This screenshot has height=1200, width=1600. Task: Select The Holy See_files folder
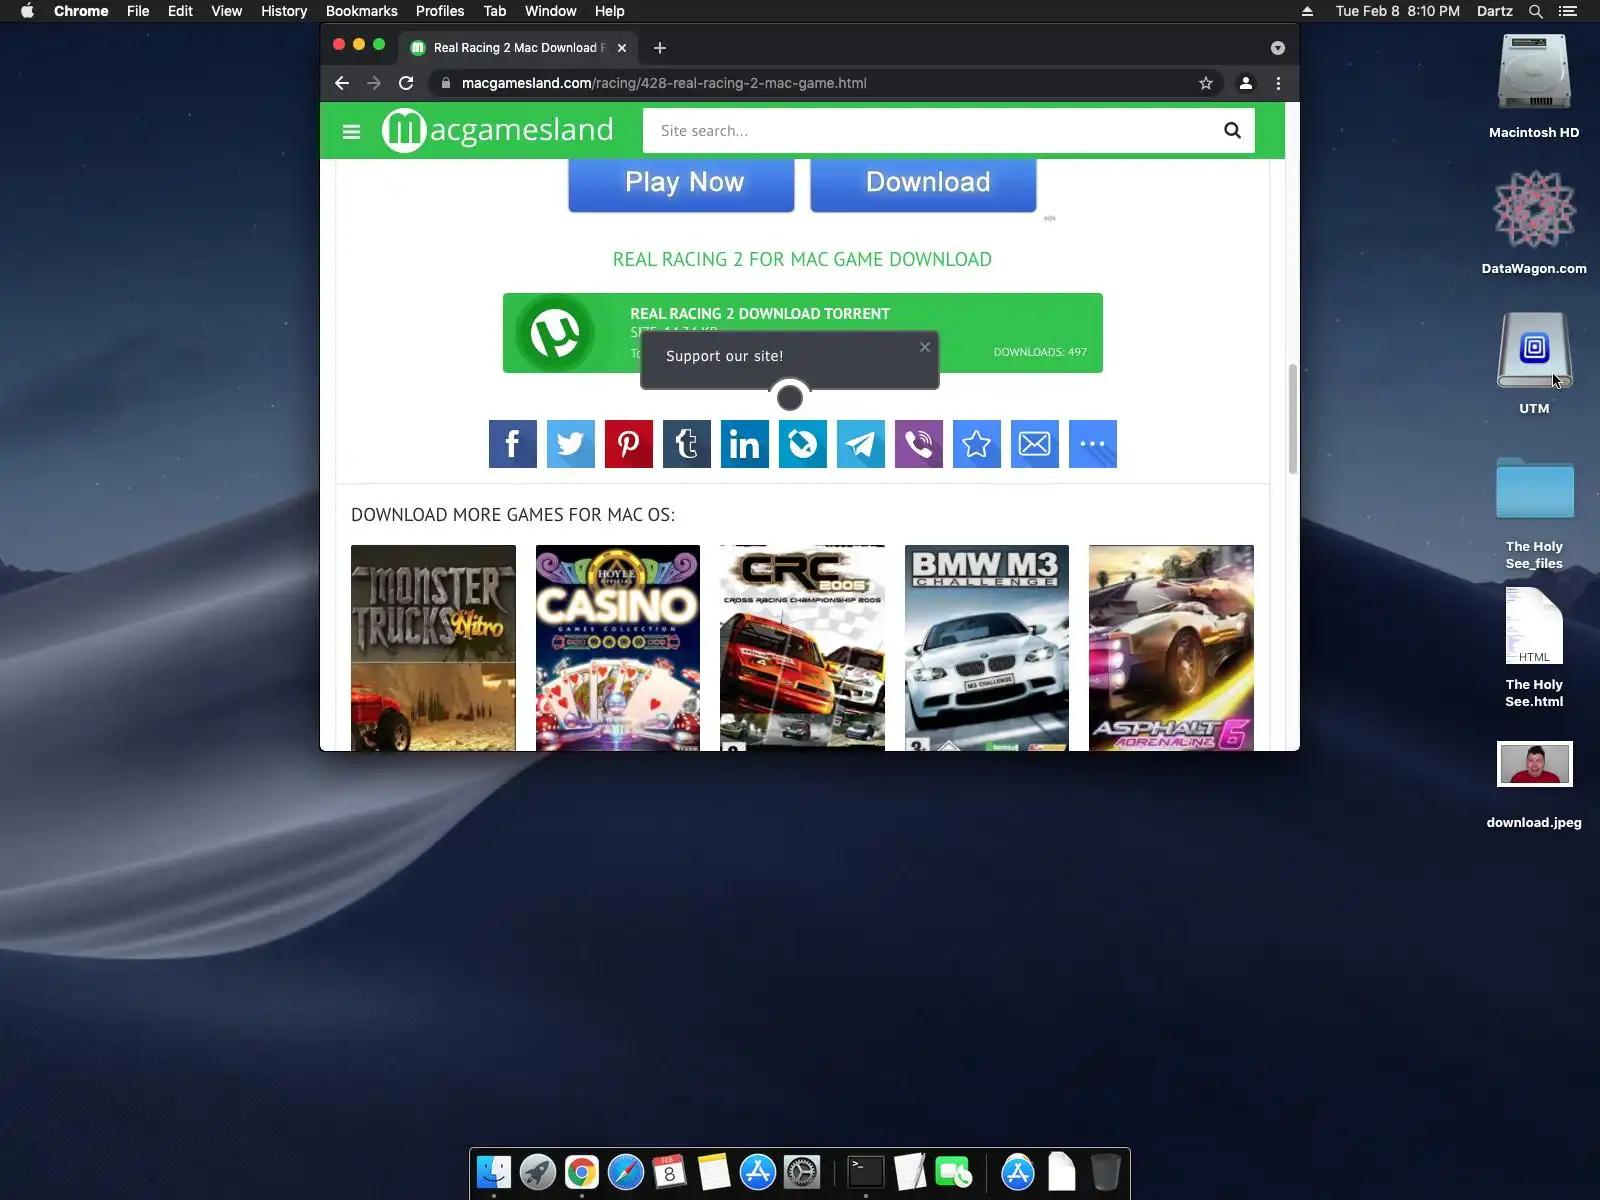click(1534, 513)
